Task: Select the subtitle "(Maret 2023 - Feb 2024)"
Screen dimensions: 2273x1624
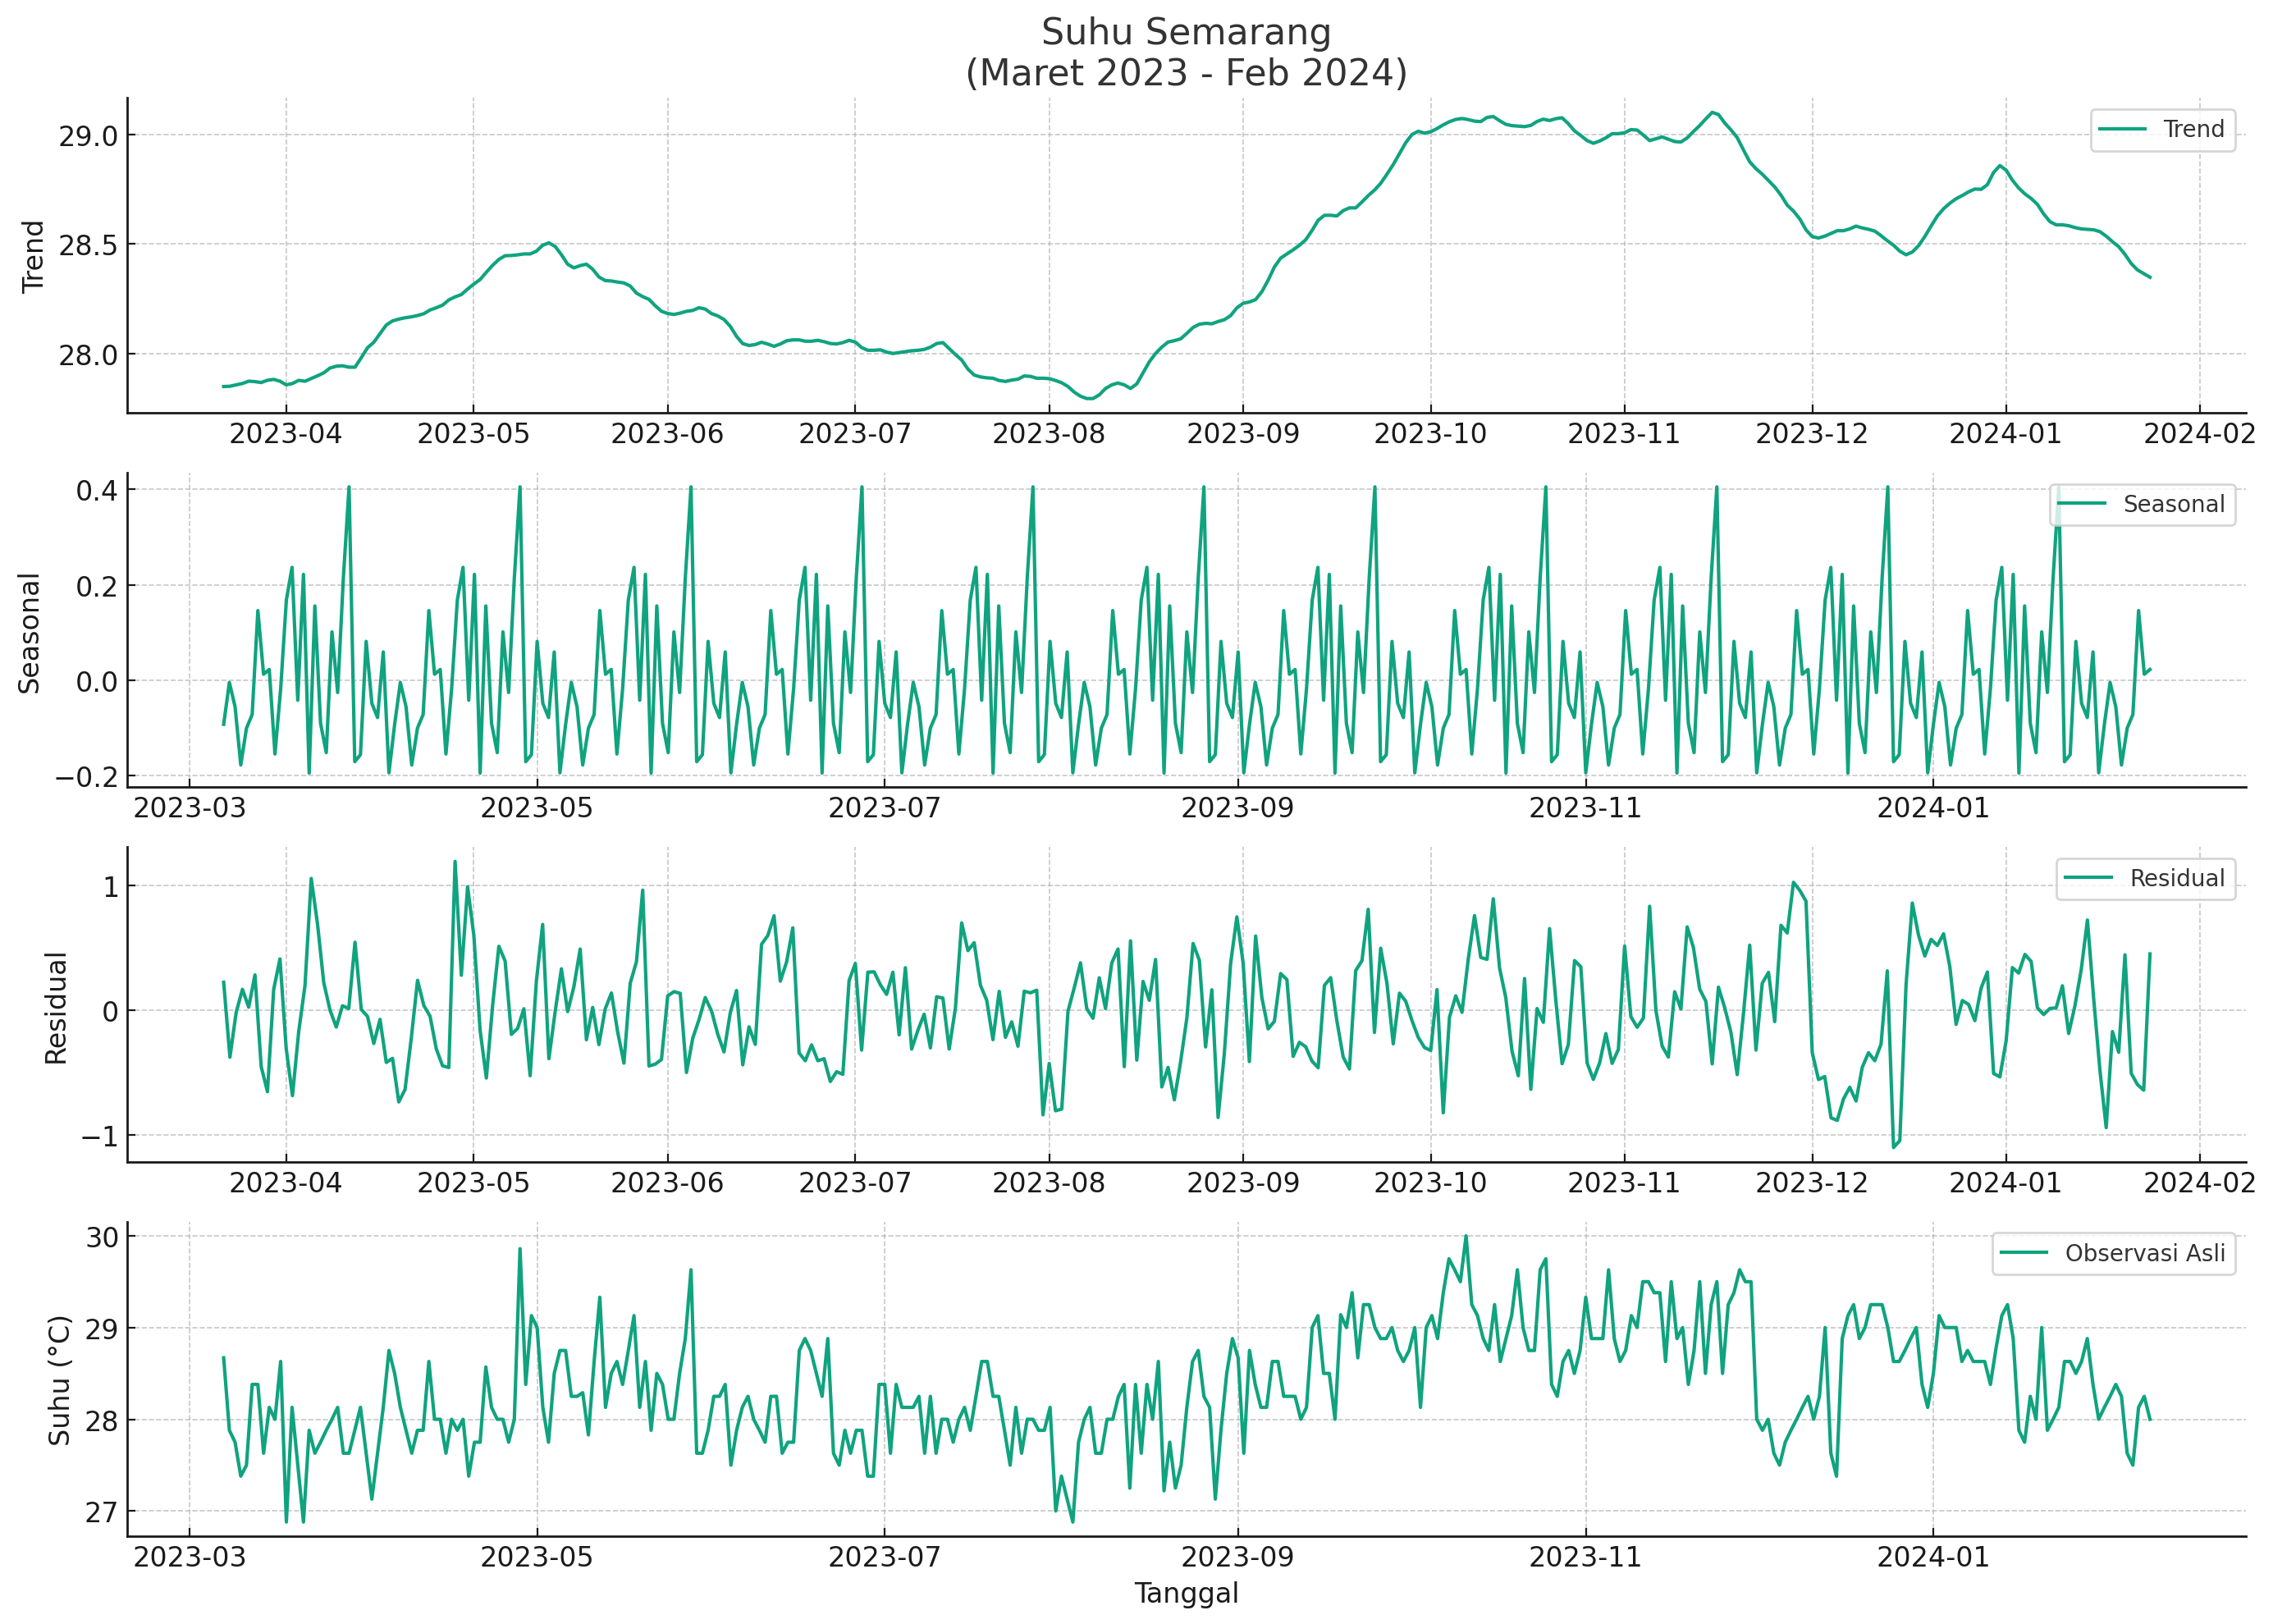Action: [x=1186, y=73]
